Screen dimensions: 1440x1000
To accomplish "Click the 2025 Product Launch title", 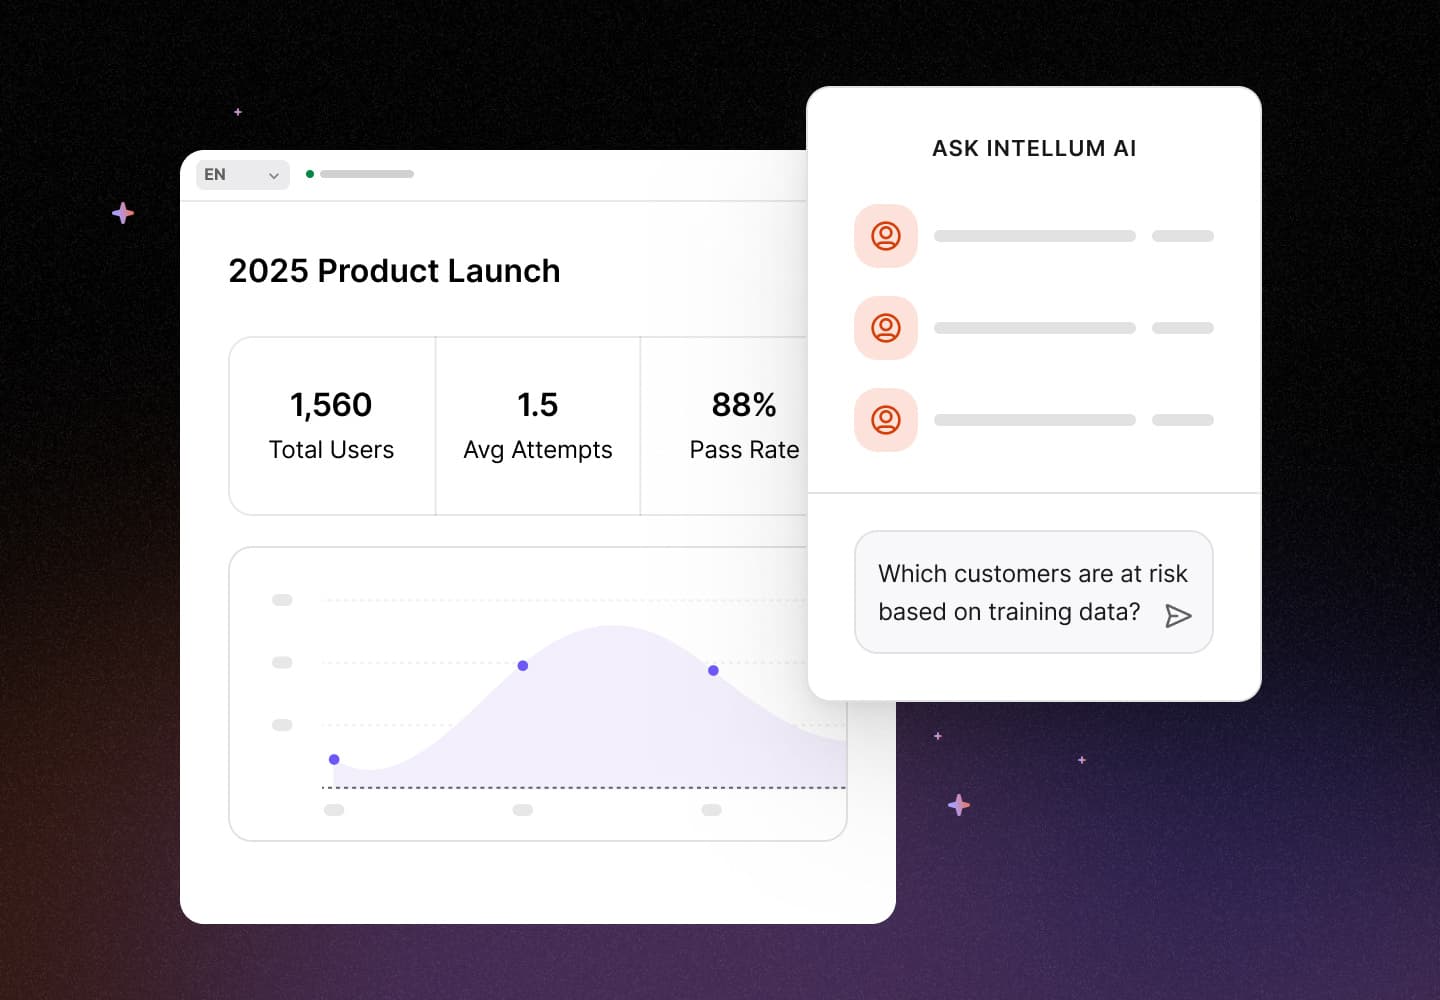I will click(394, 271).
